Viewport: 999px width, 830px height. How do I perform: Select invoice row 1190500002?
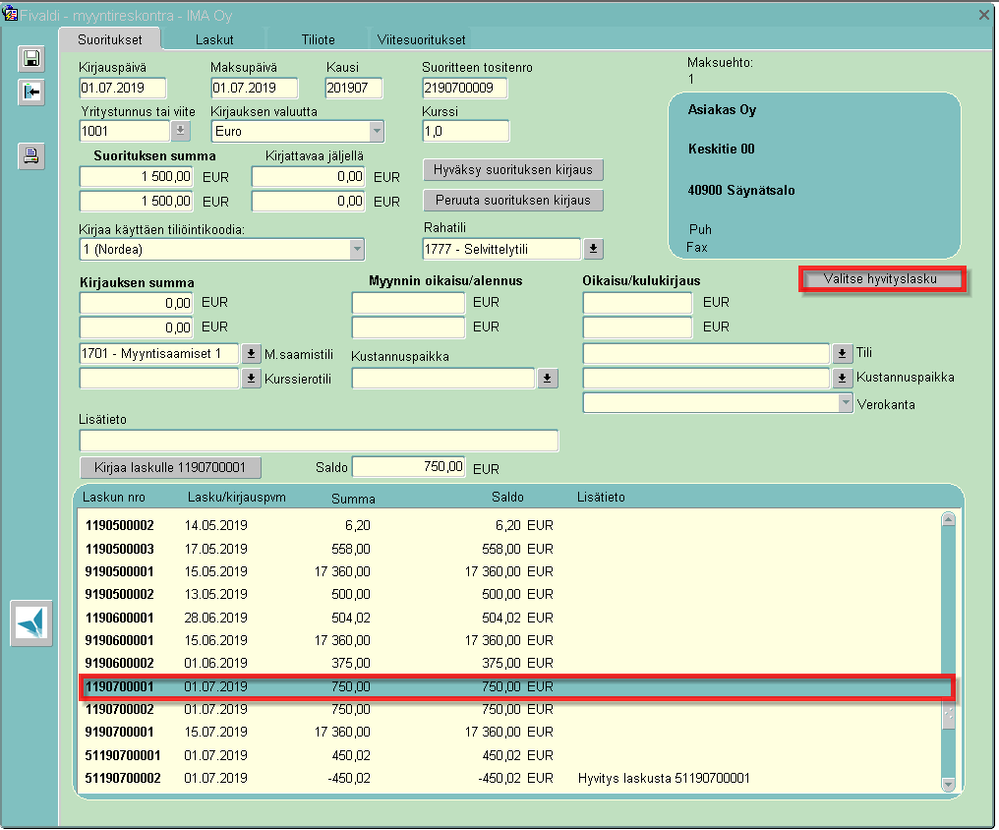[508, 526]
